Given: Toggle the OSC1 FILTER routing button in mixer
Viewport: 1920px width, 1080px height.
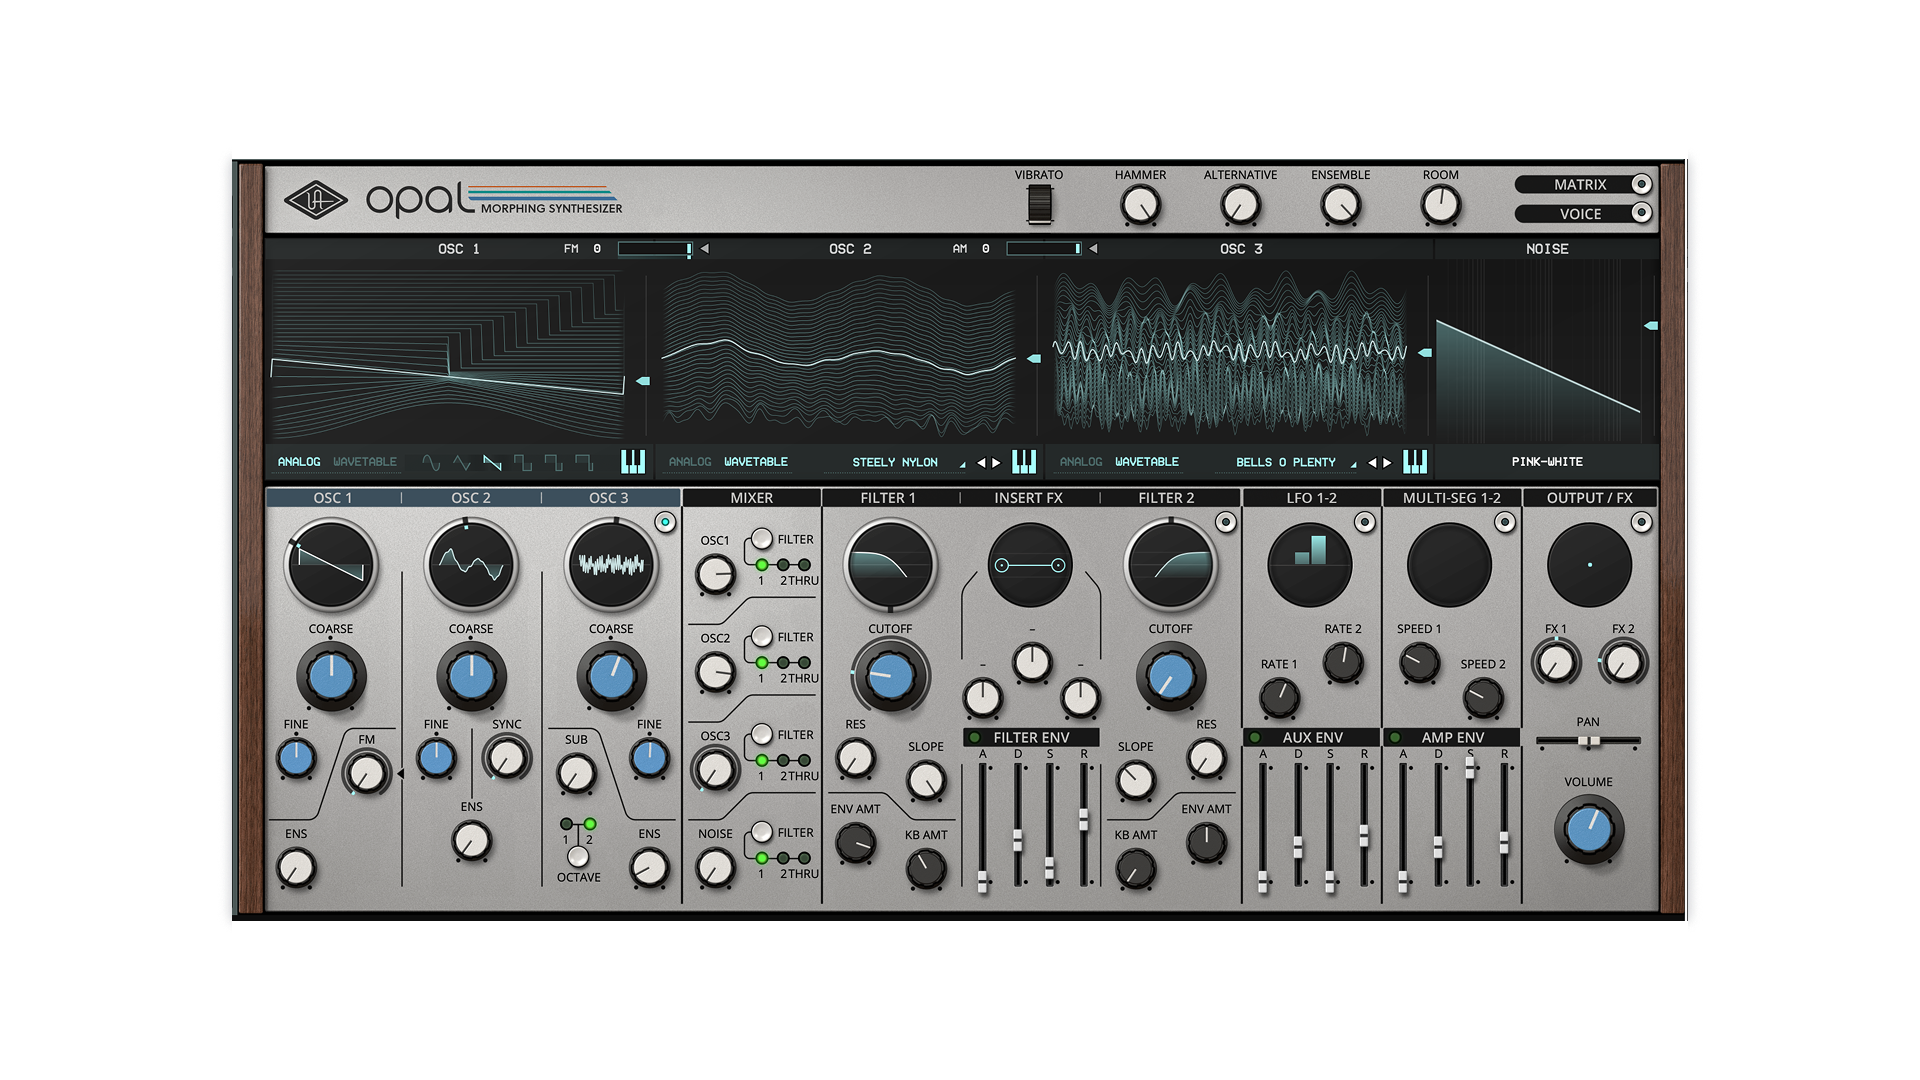Looking at the screenshot, I should tap(762, 539).
